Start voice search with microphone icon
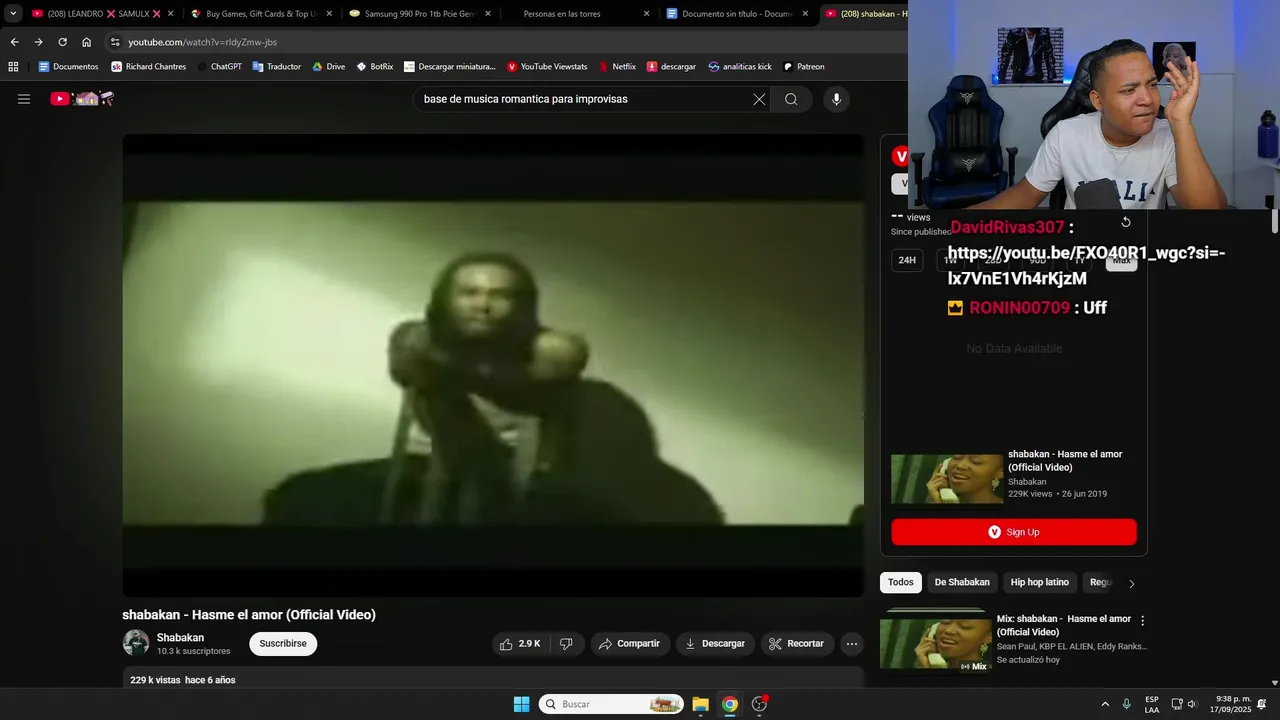The height and width of the screenshot is (720, 1280). [837, 99]
